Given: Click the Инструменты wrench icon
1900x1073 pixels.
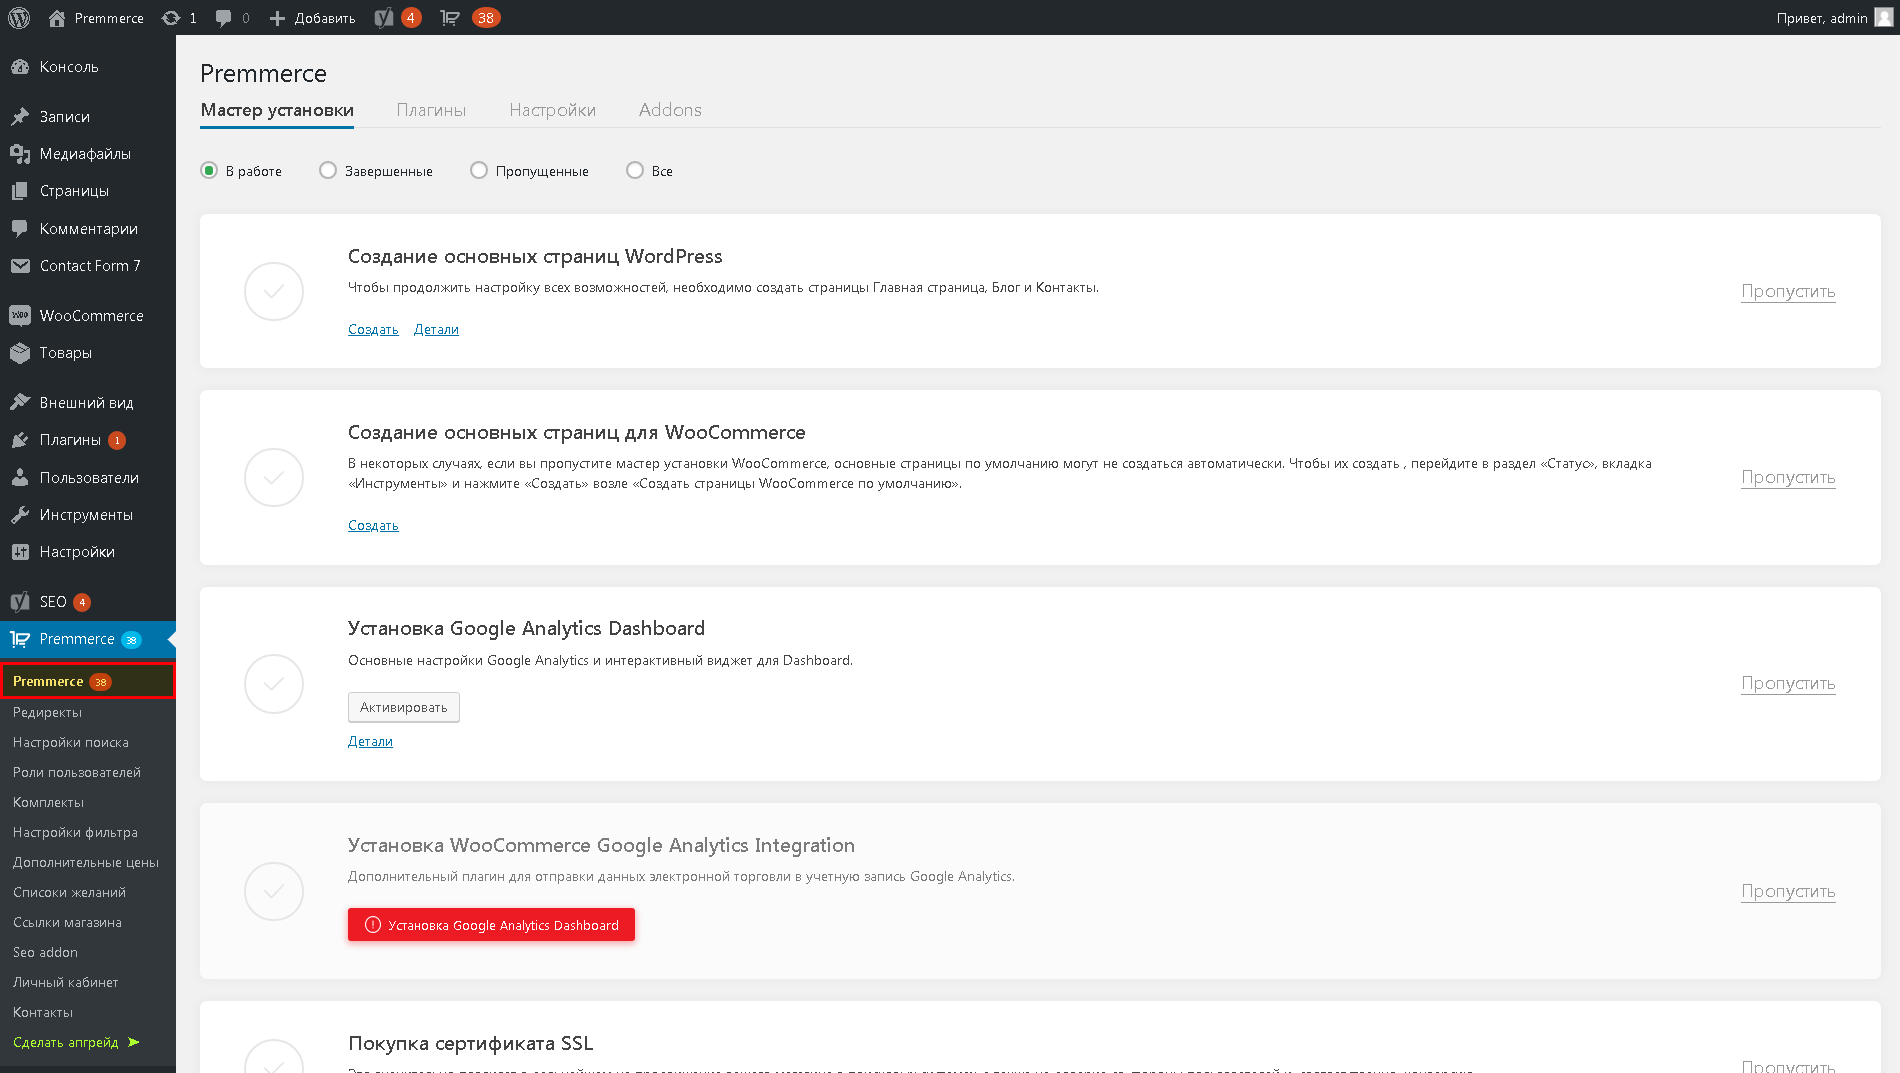Looking at the screenshot, I should [20, 515].
